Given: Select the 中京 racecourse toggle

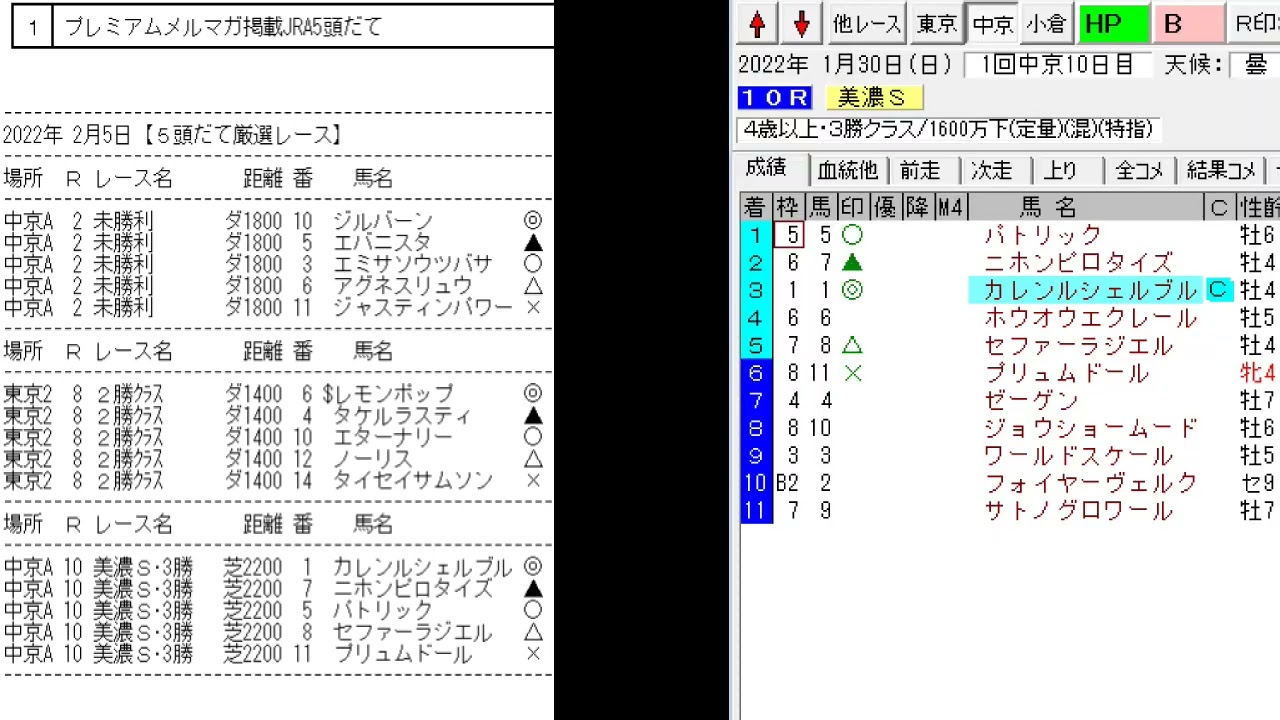Looking at the screenshot, I should [x=993, y=24].
